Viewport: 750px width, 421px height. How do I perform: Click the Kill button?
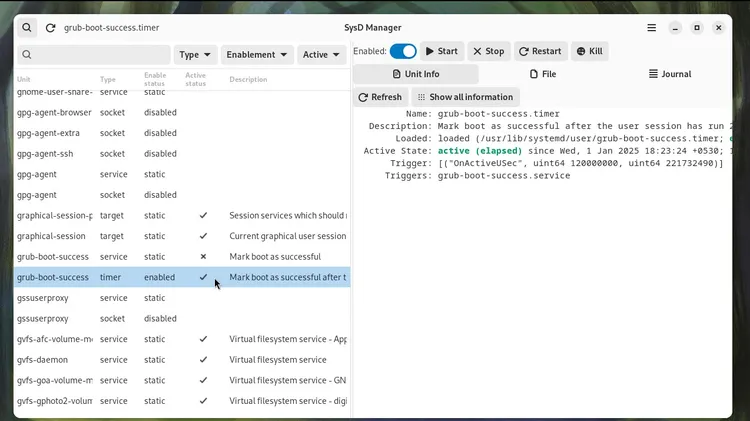(x=590, y=51)
